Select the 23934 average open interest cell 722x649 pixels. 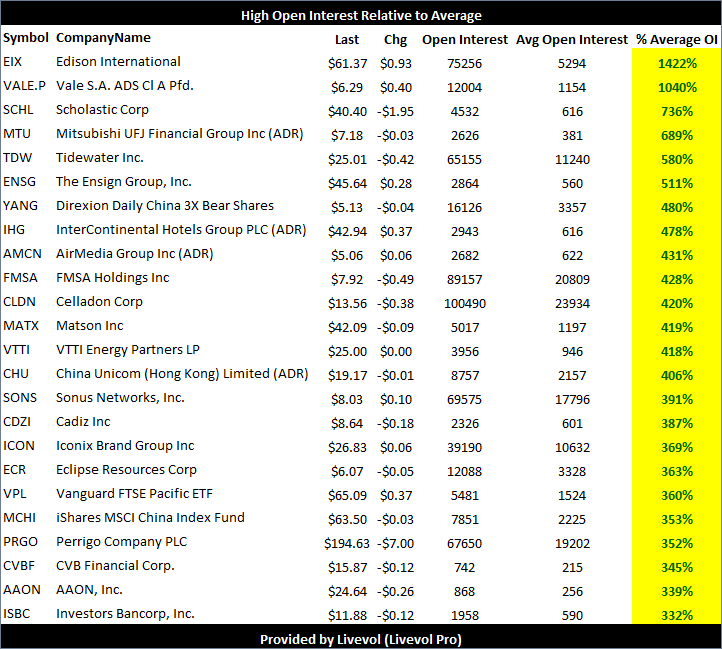pyautogui.click(x=572, y=303)
